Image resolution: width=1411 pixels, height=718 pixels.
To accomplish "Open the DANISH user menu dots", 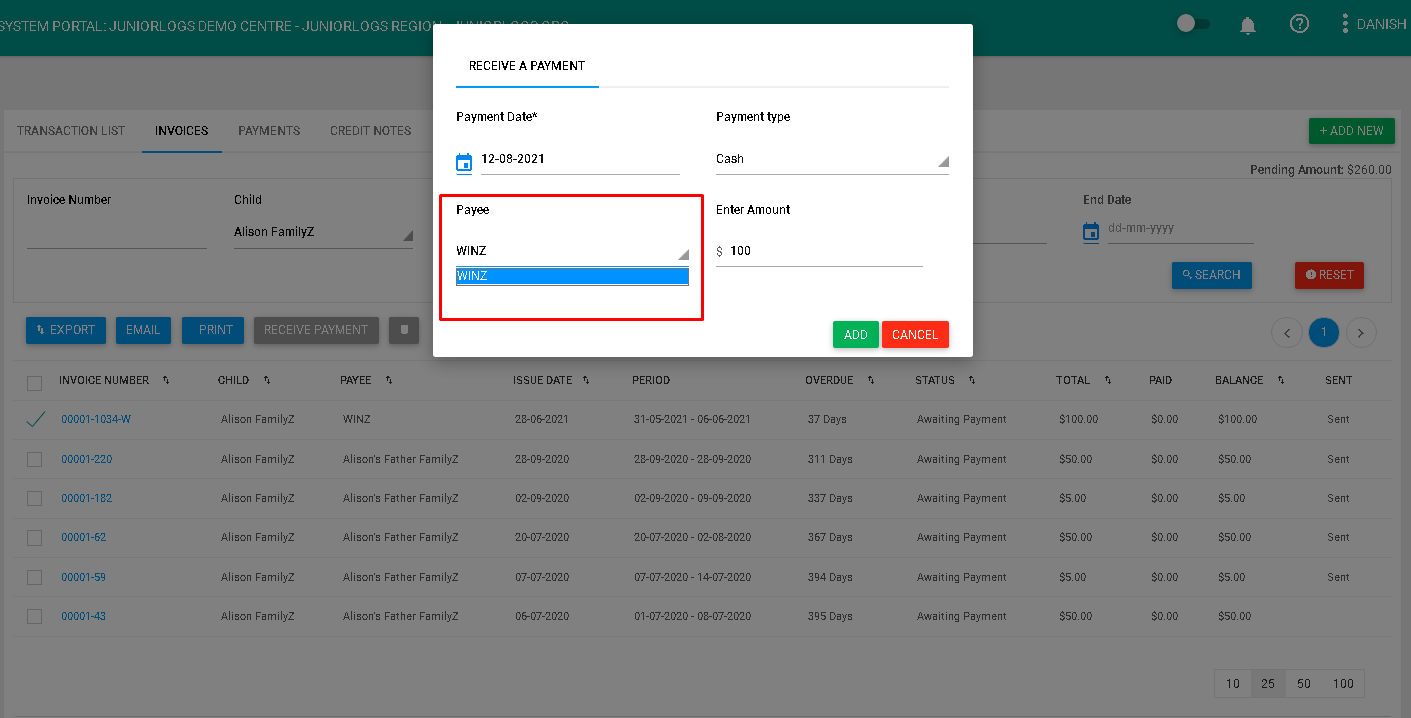I will pyautogui.click(x=1345, y=24).
